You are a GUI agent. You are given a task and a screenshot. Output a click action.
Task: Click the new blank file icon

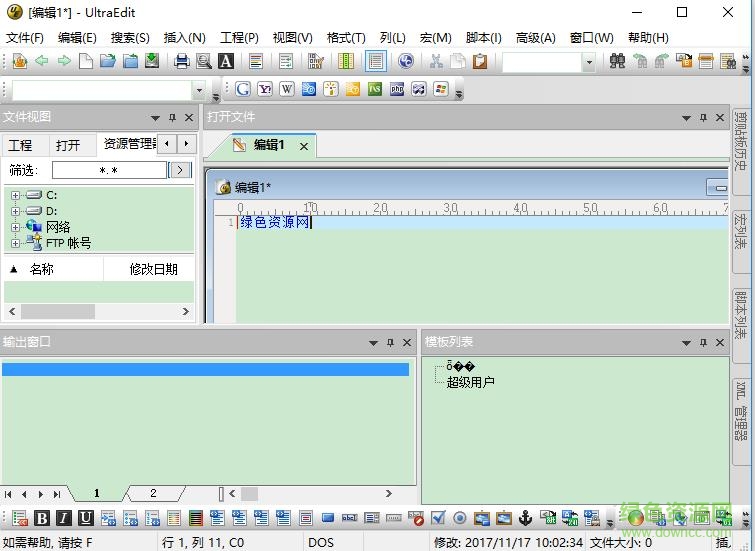click(86, 61)
